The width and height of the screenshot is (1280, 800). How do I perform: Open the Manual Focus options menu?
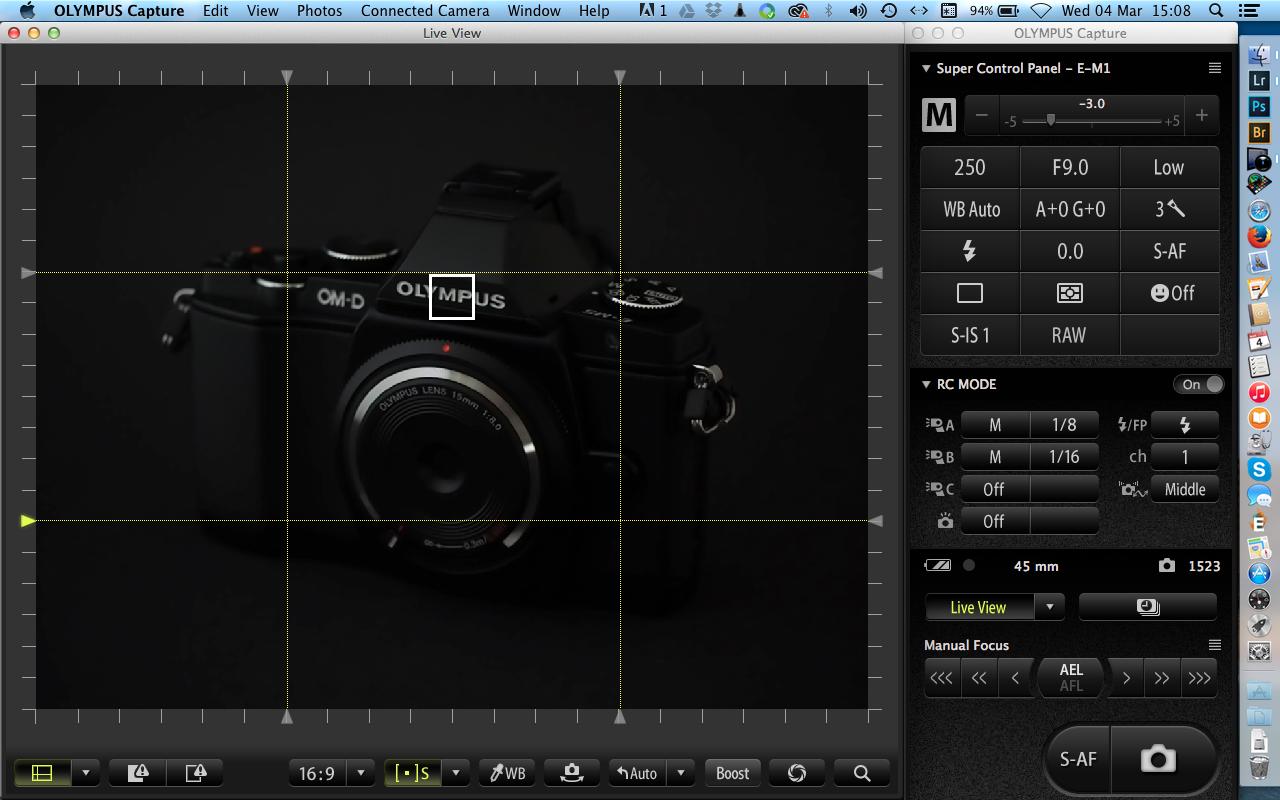pyautogui.click(x=1215, y=645)
